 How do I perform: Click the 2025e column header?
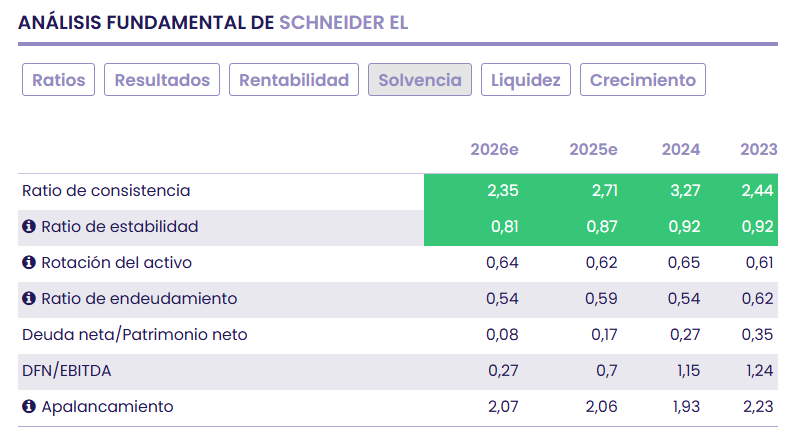(x=593, y=150)
